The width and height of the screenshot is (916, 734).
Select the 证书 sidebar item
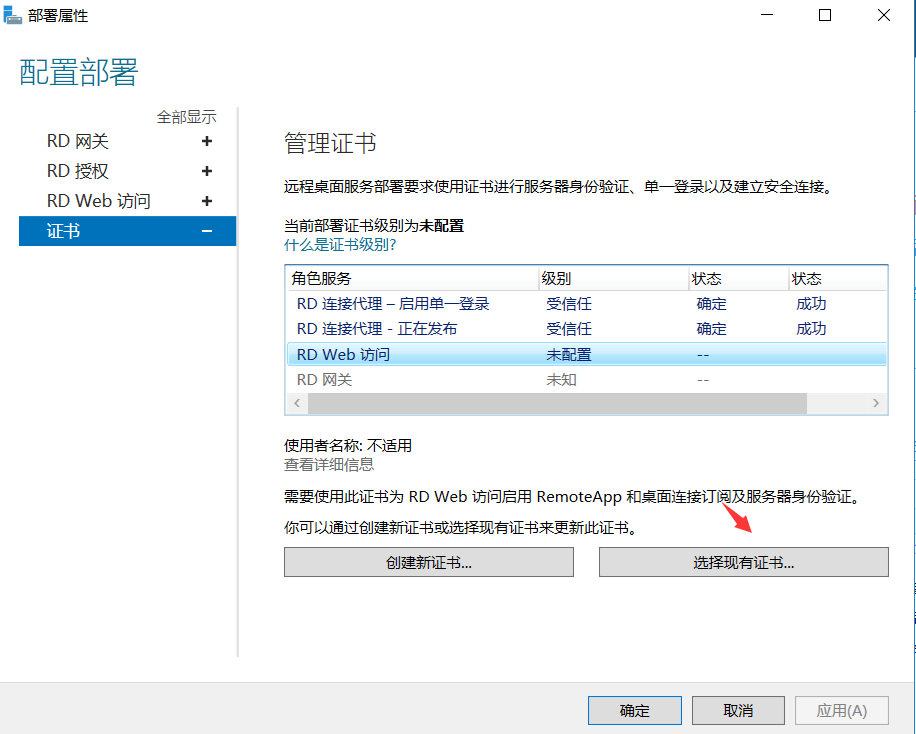(x=127, y=231)
